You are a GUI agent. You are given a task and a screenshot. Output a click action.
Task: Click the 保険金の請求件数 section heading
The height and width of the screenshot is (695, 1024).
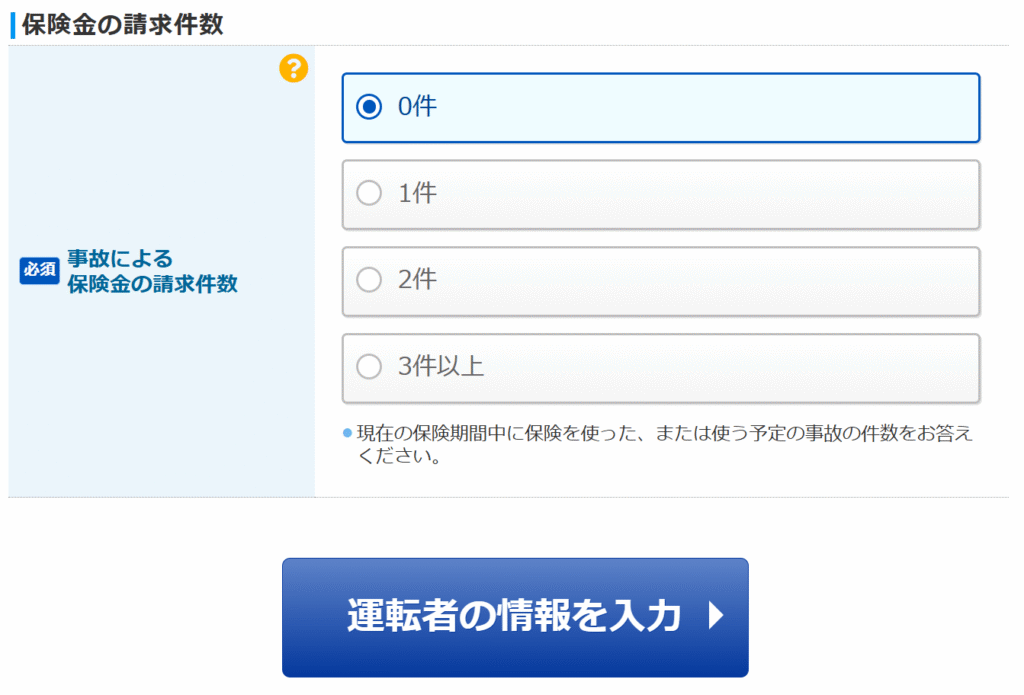coord(122,25)
